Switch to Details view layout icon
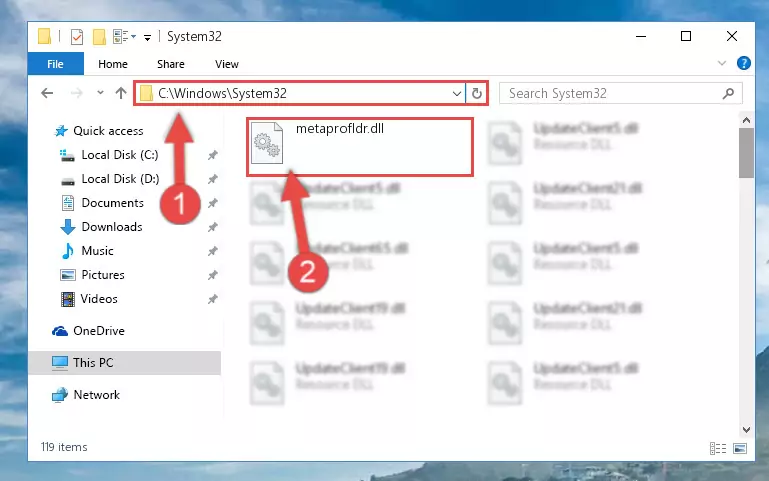Viewport: 769px width, 481px height. 718,448
